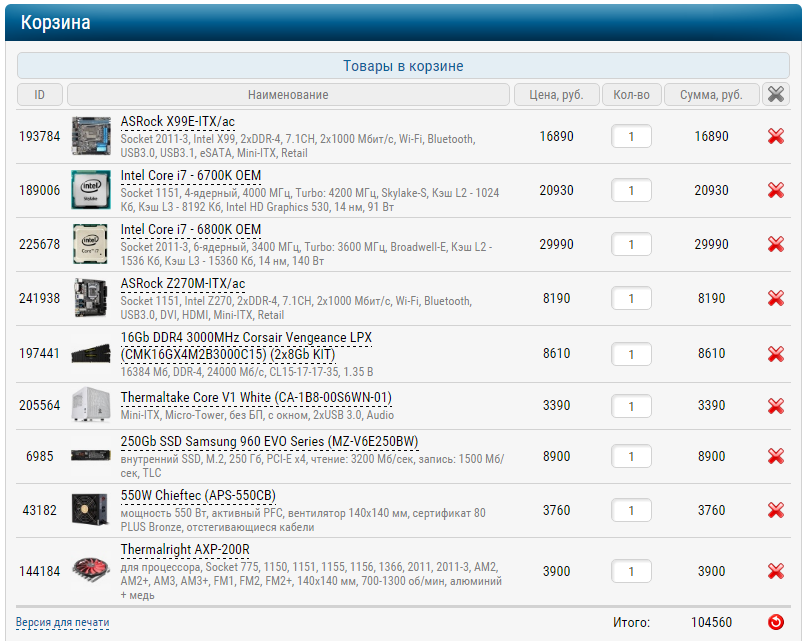Delete Intel Core i7 - 6700K OEM row

776,190
